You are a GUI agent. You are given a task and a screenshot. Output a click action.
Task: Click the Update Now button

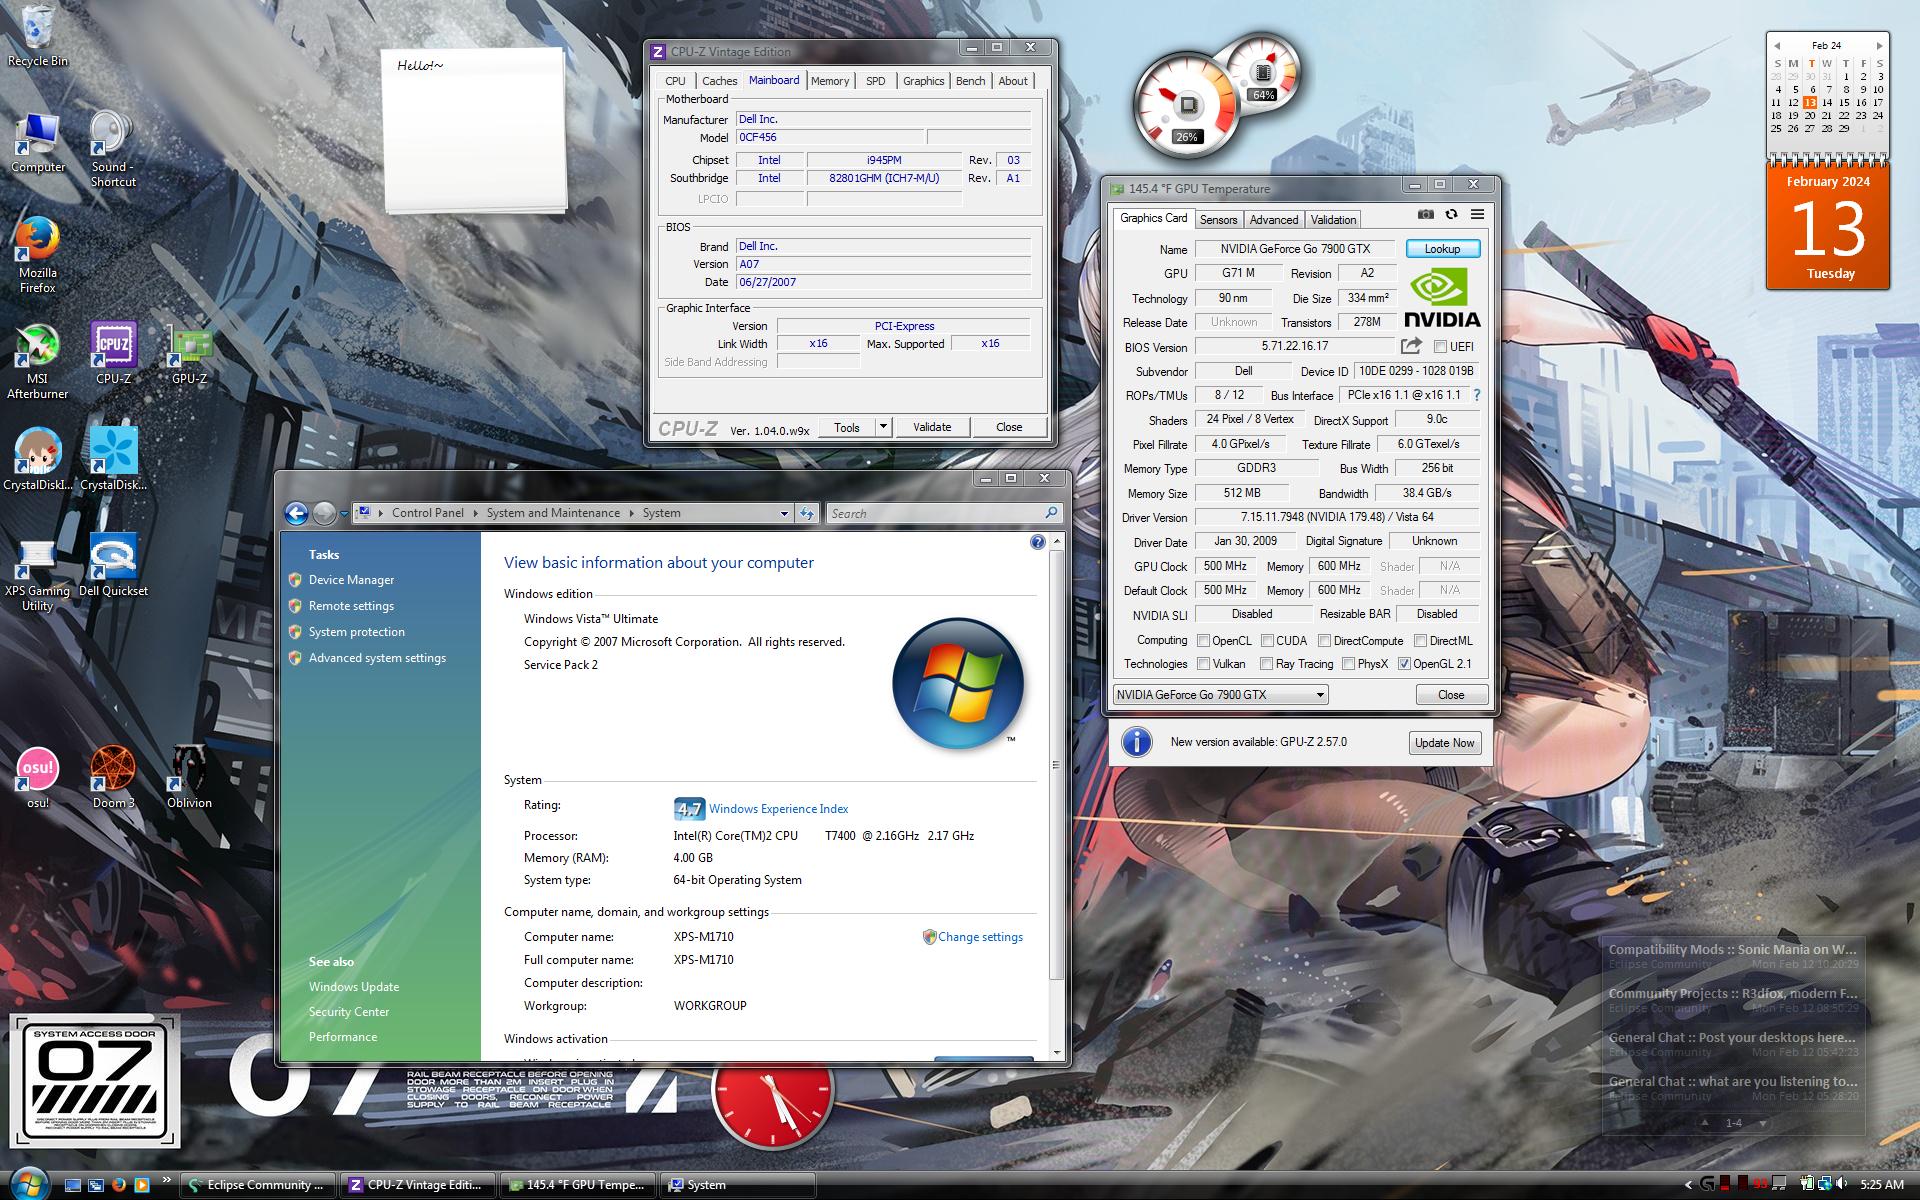[x=1444, y=743]
